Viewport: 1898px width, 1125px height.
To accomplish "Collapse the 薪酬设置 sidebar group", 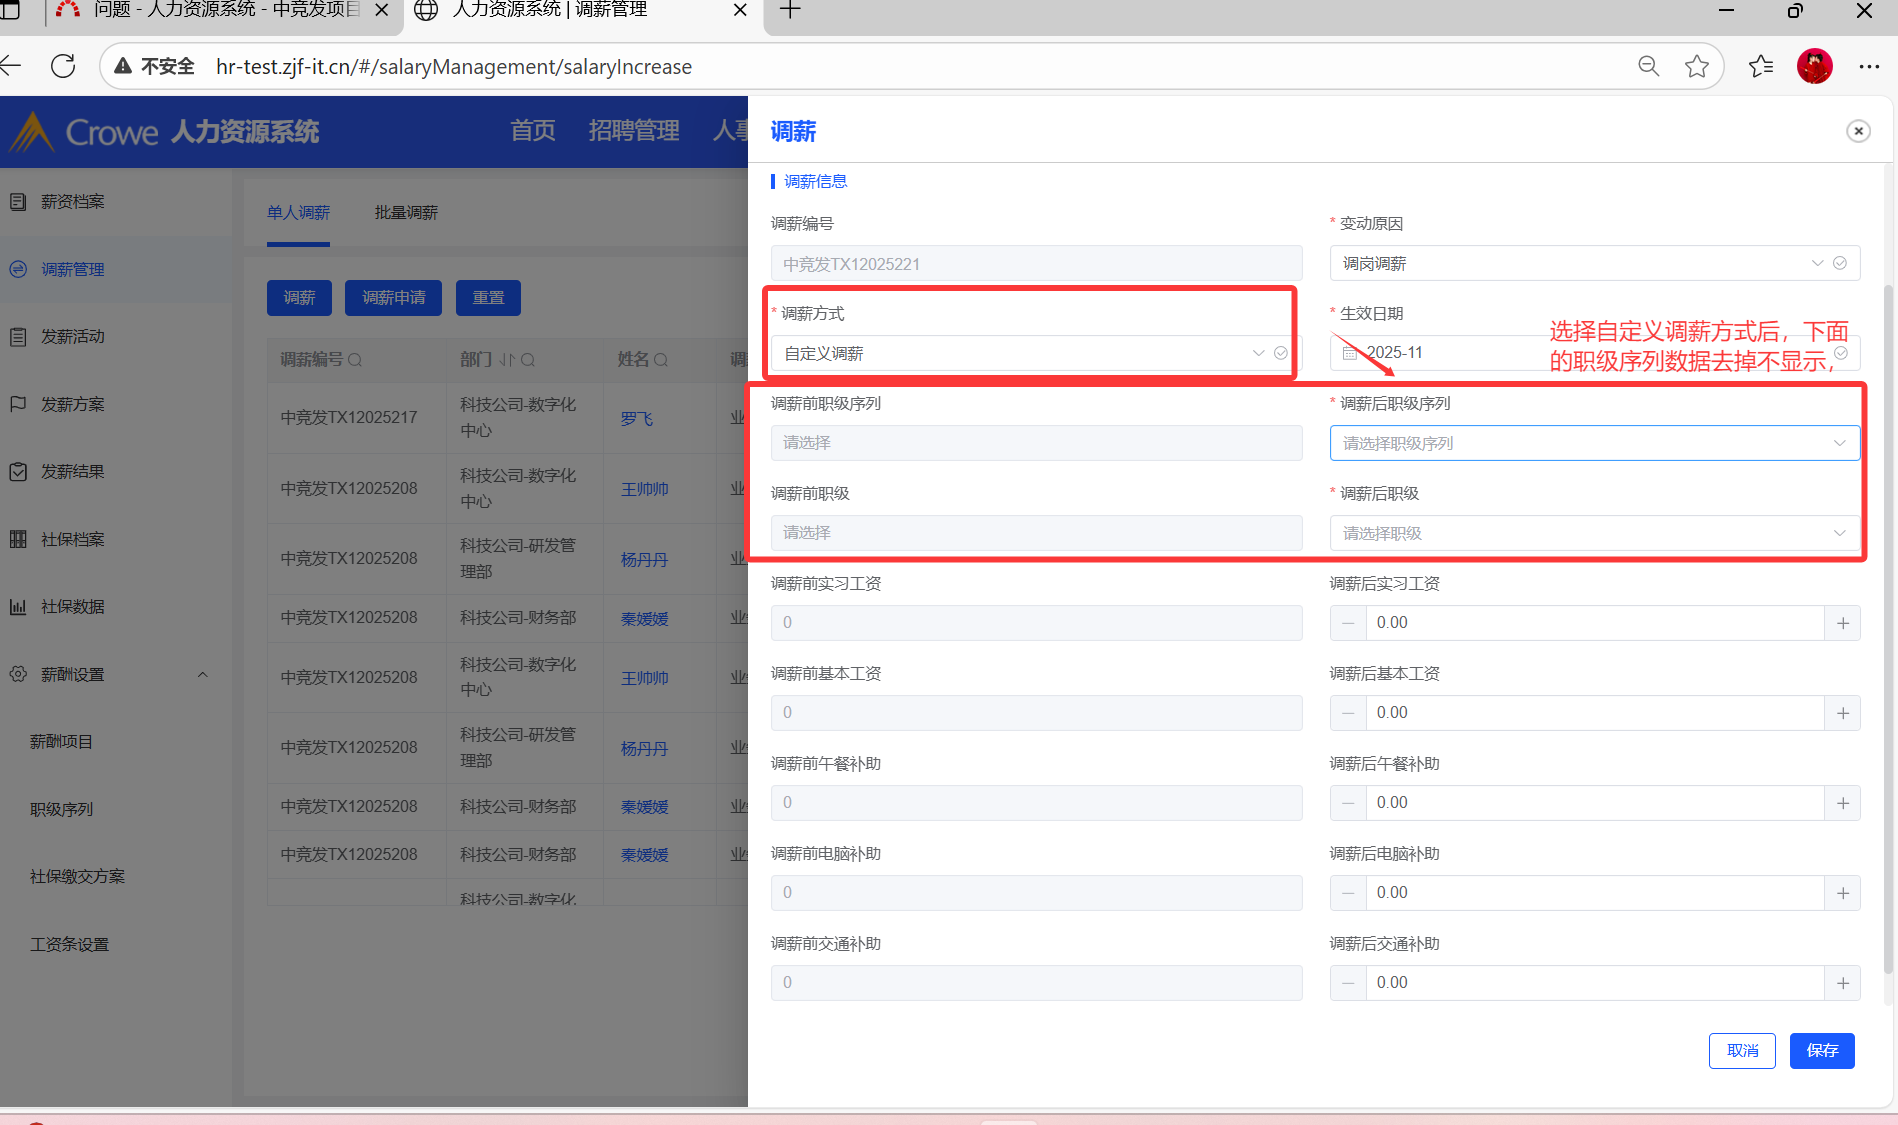I will 203,675.
